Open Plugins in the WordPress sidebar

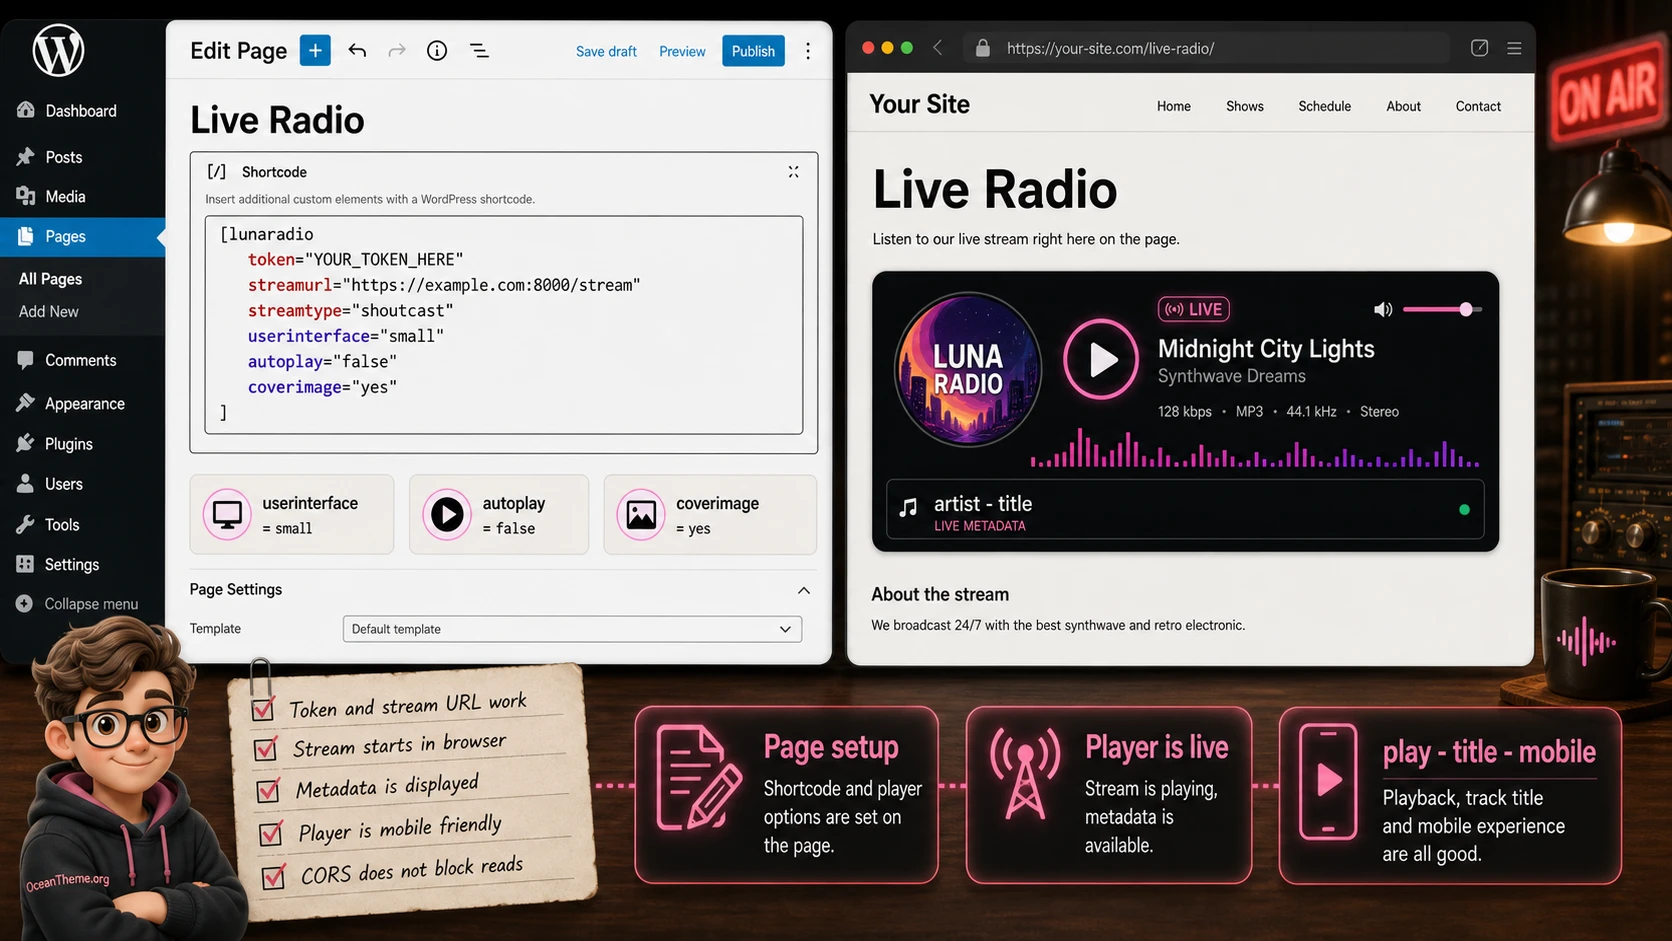[55, 444]
